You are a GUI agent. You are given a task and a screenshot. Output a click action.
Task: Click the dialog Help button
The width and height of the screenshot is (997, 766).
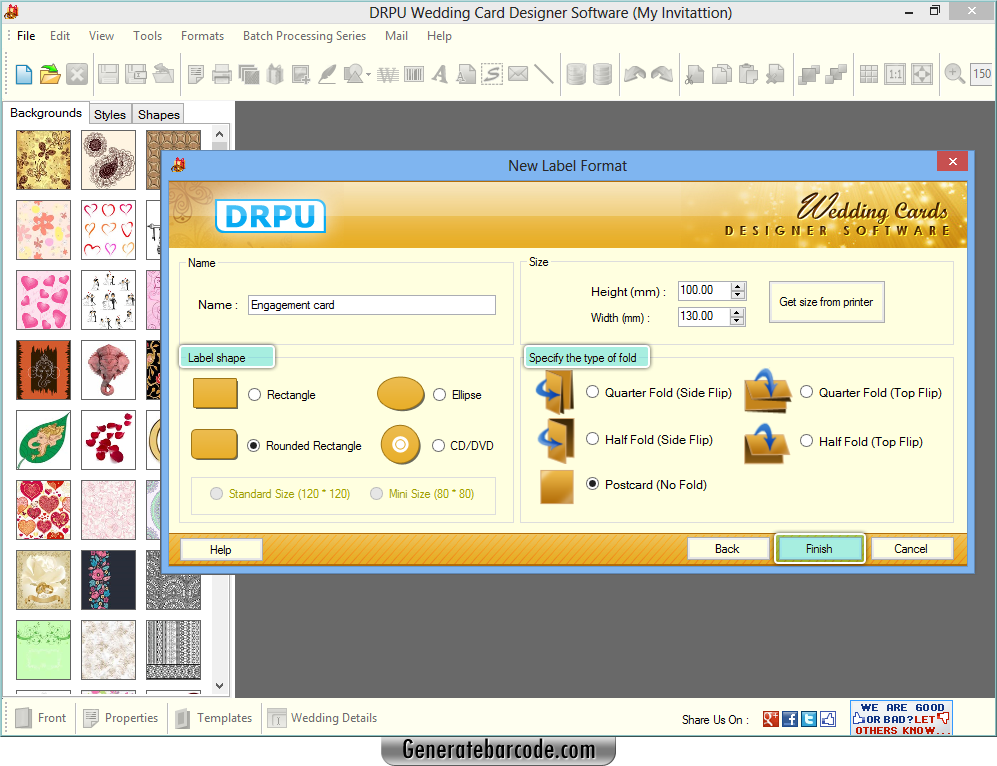(x=221, y=549)
